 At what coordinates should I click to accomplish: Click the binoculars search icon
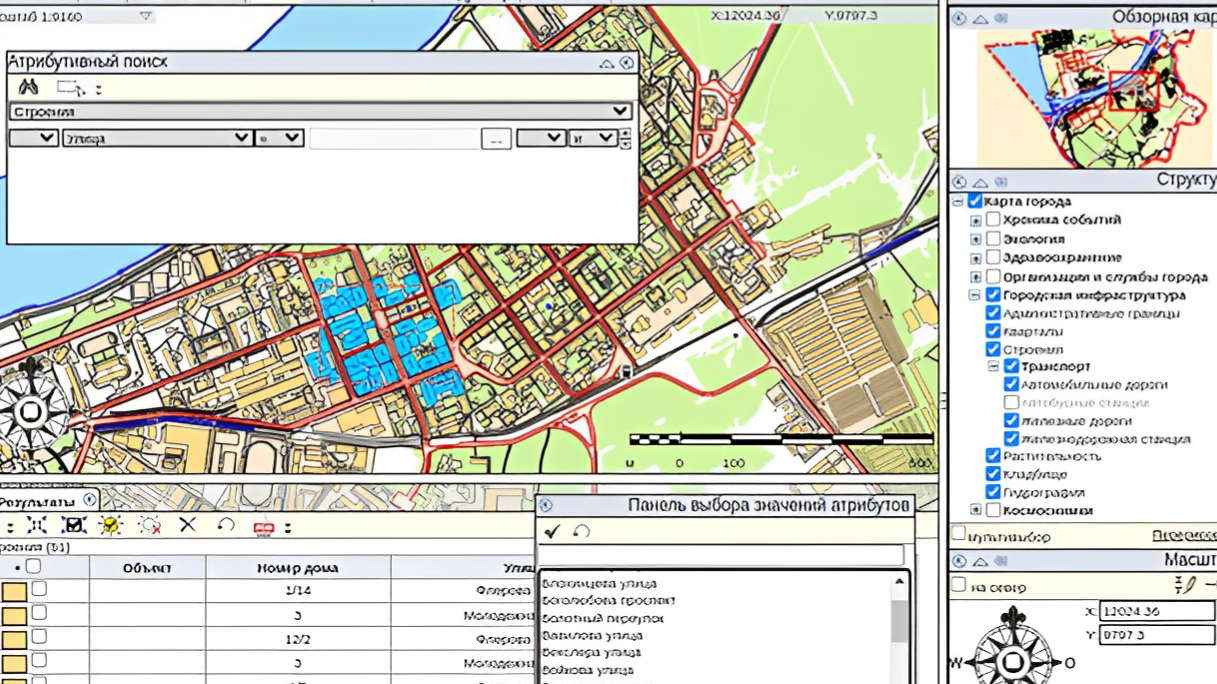(28, 87)
